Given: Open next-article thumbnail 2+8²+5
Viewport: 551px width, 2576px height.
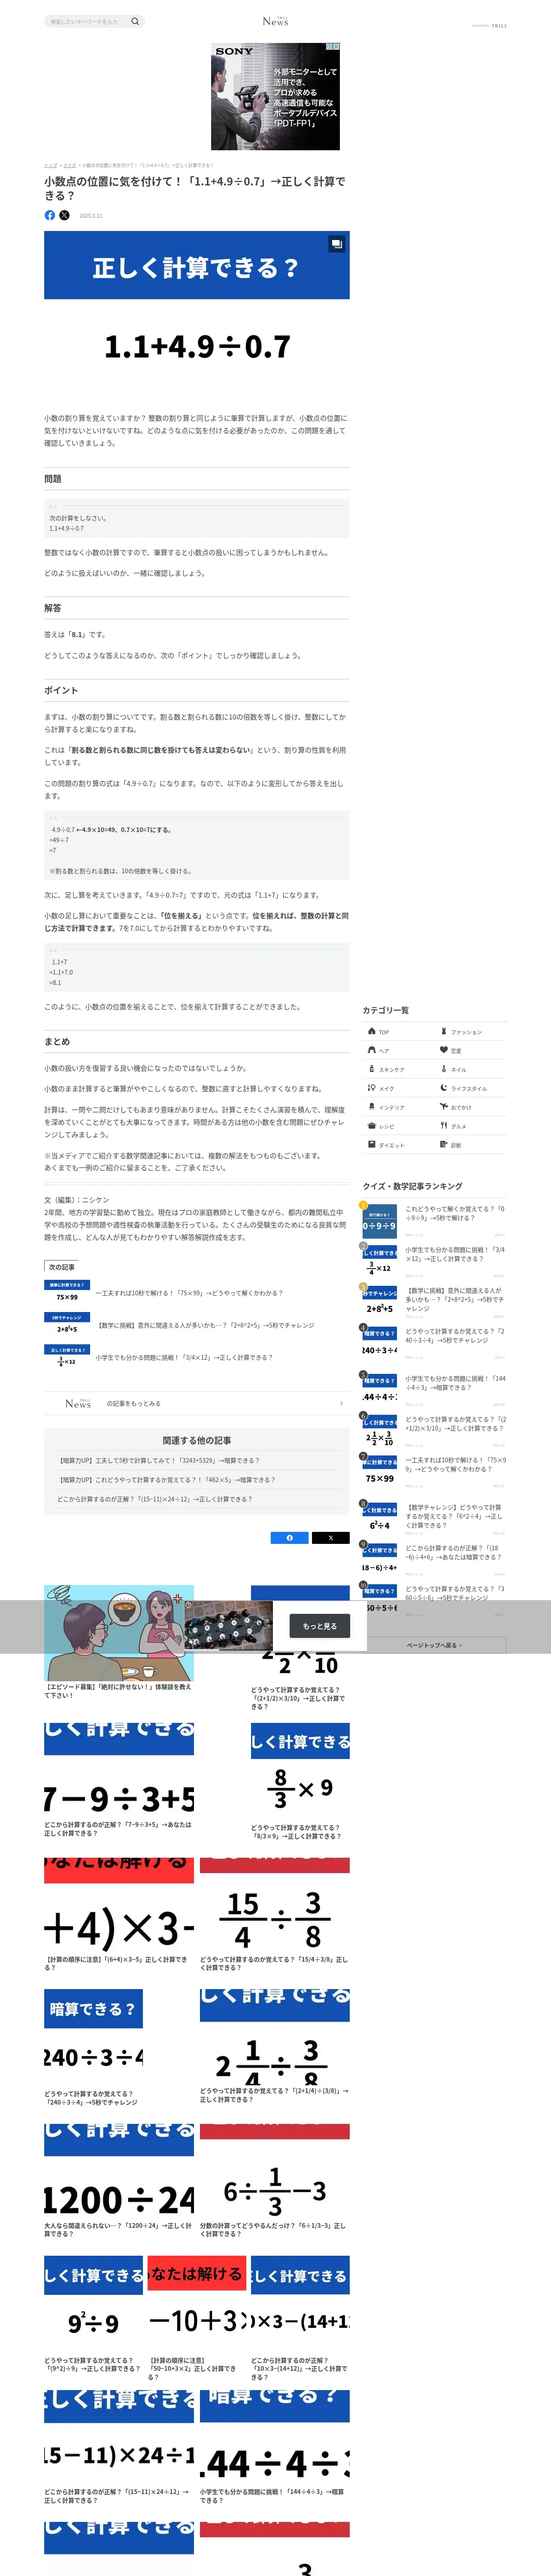Looking at the screenshot, I should coord(67,1325).
